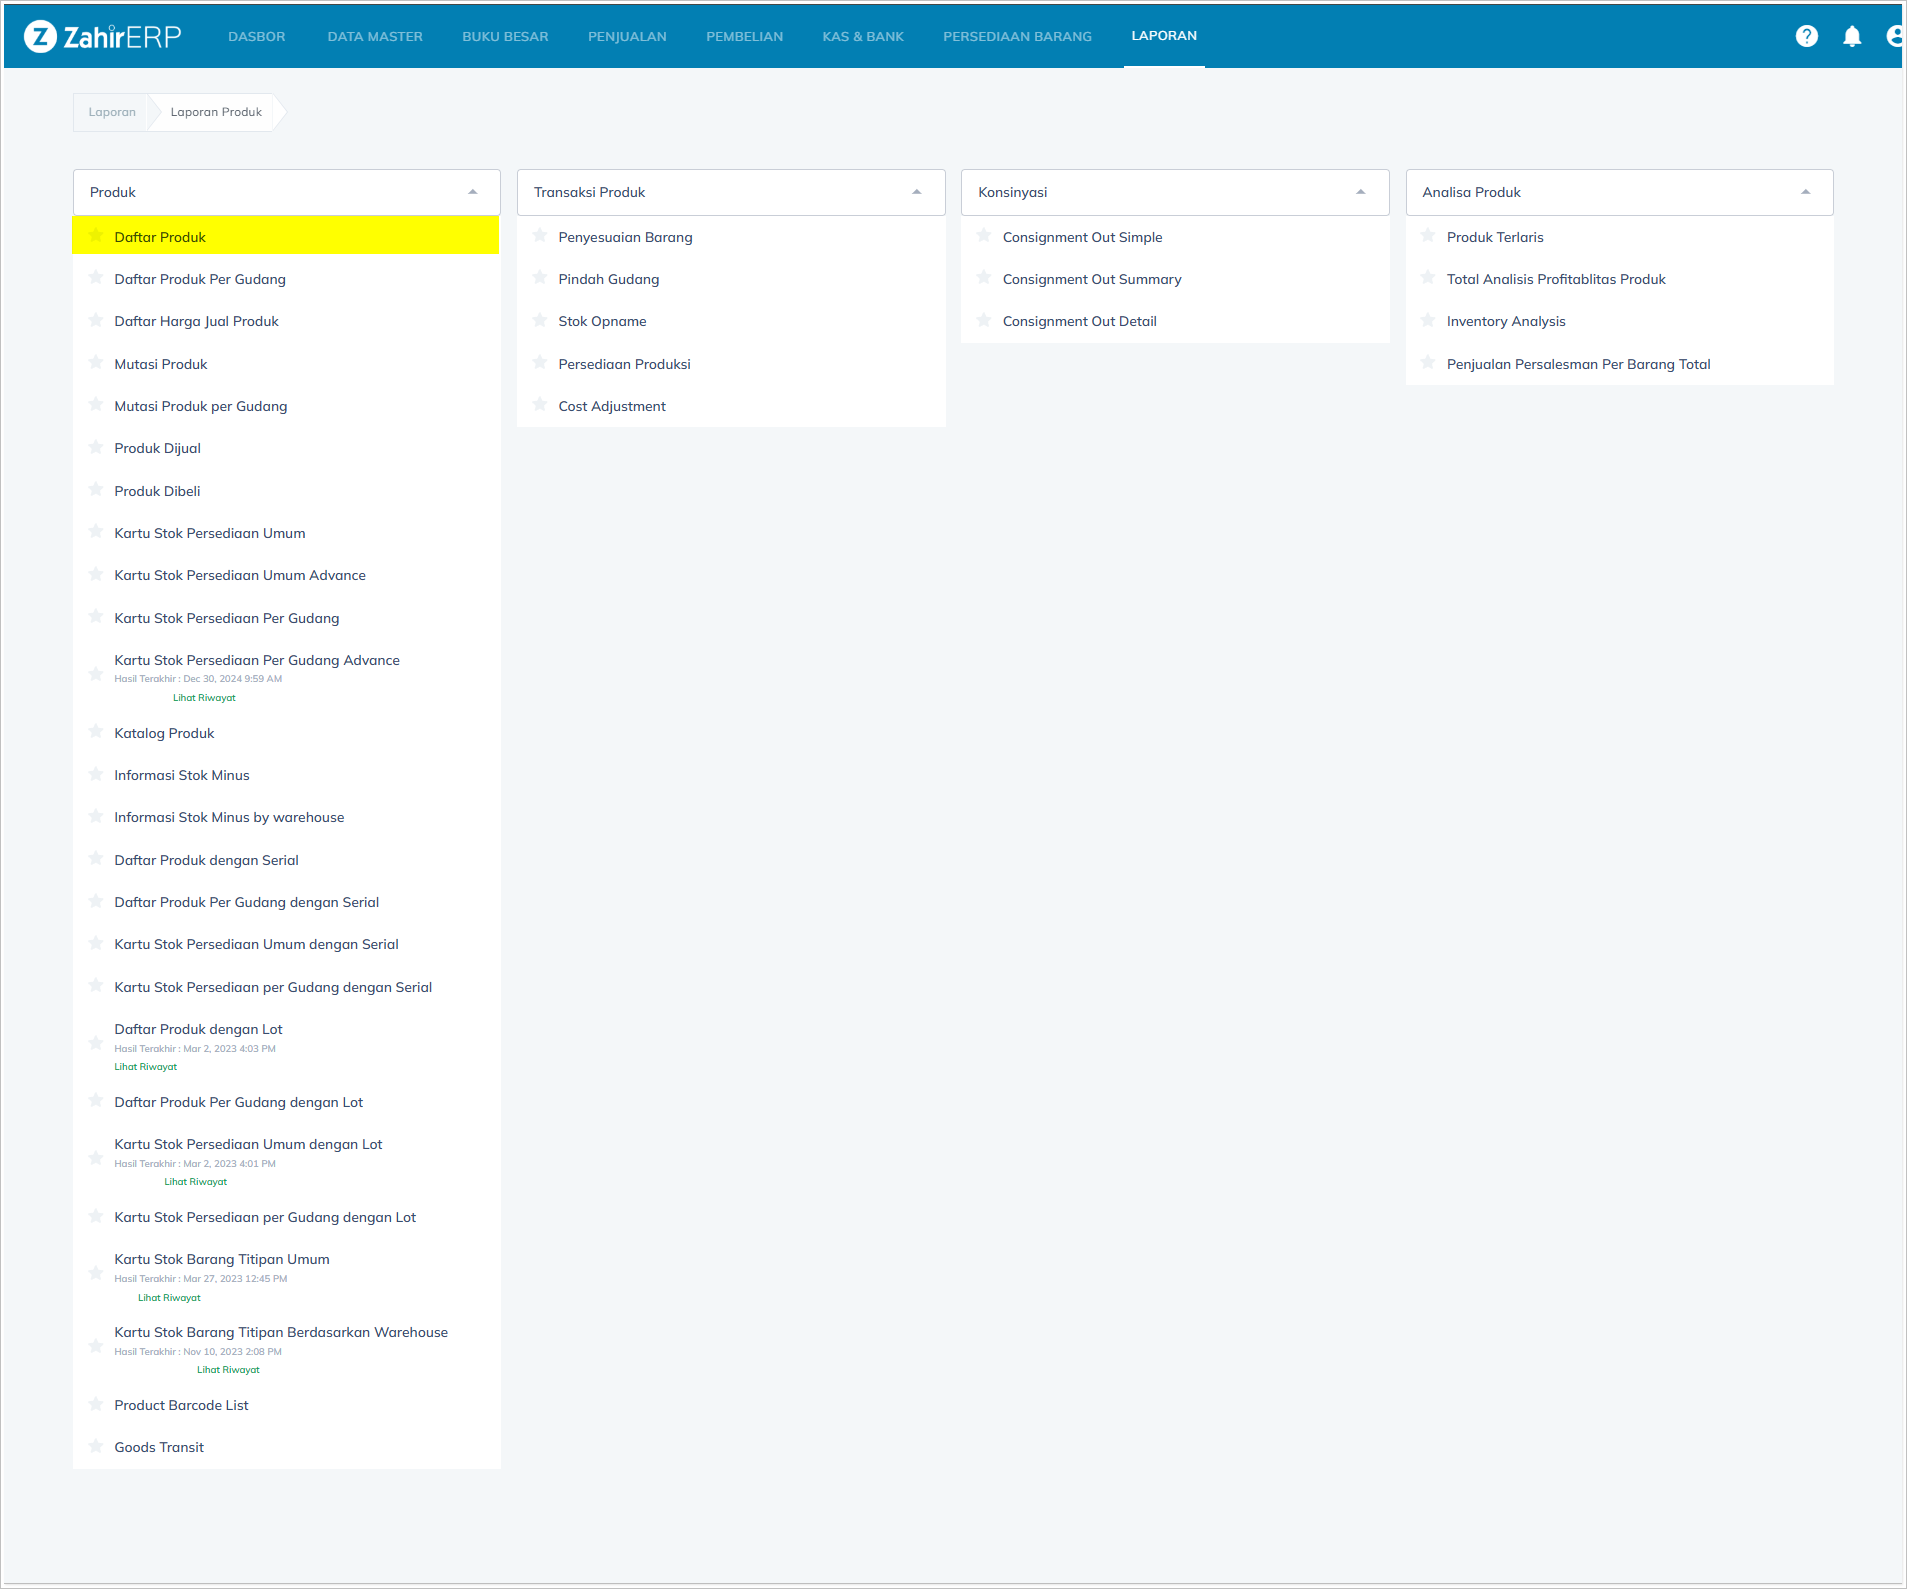Image resolution: width=1907 pixels, height=1589 pixels.
Task: Click the star next to Goods Transit
Action: coord(96,1446)
